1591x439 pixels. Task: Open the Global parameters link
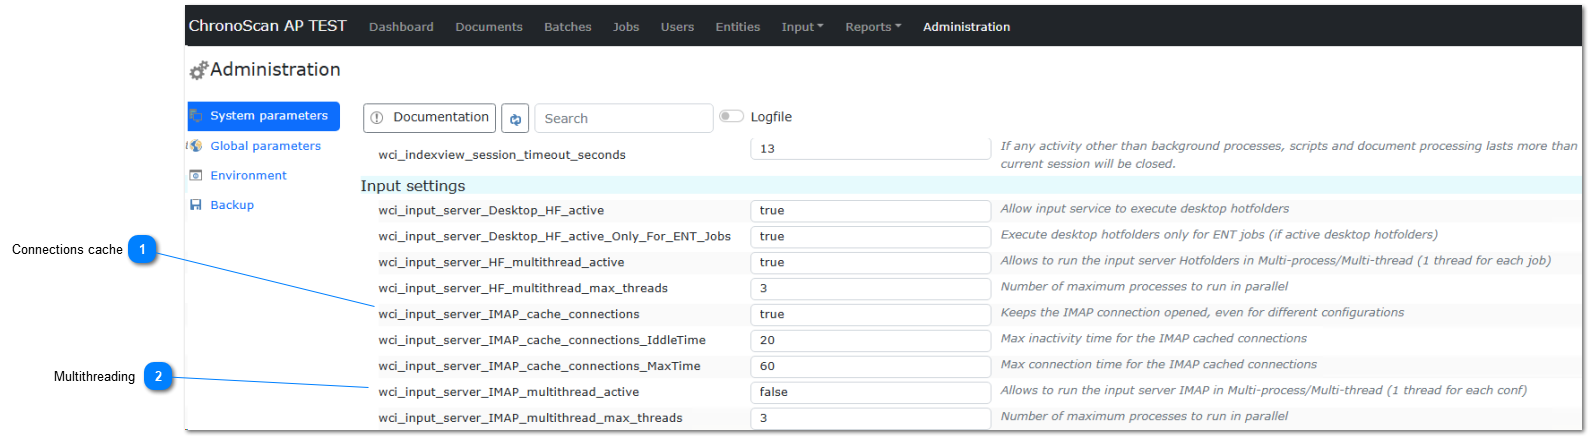click(x=265, y=146)
